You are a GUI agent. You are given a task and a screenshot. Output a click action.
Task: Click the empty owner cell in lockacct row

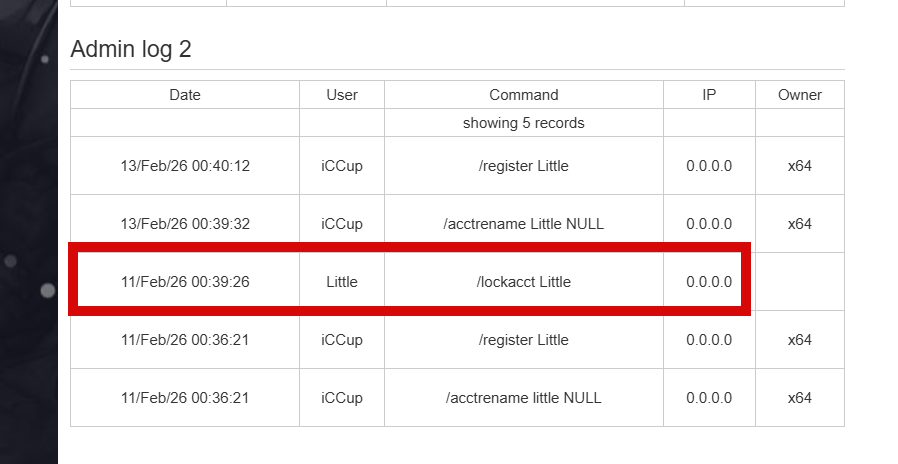click(800, 282)
